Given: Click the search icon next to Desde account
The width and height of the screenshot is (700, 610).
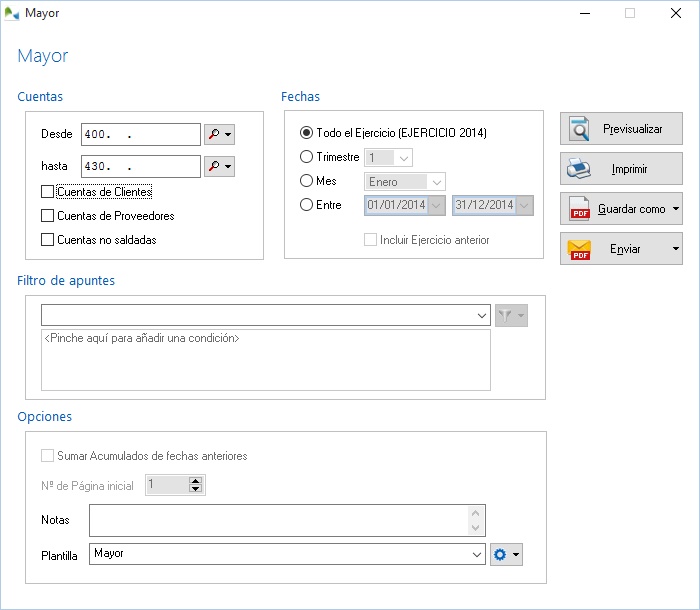Looking at the screenshot, I should coord(214,134).
